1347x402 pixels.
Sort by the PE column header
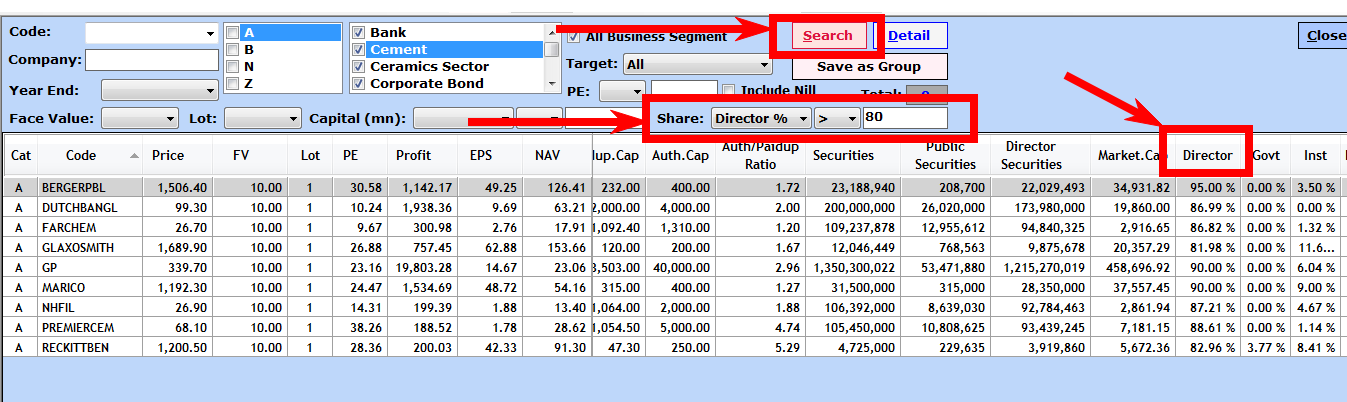pyautogui.click(x=360, y=156)
